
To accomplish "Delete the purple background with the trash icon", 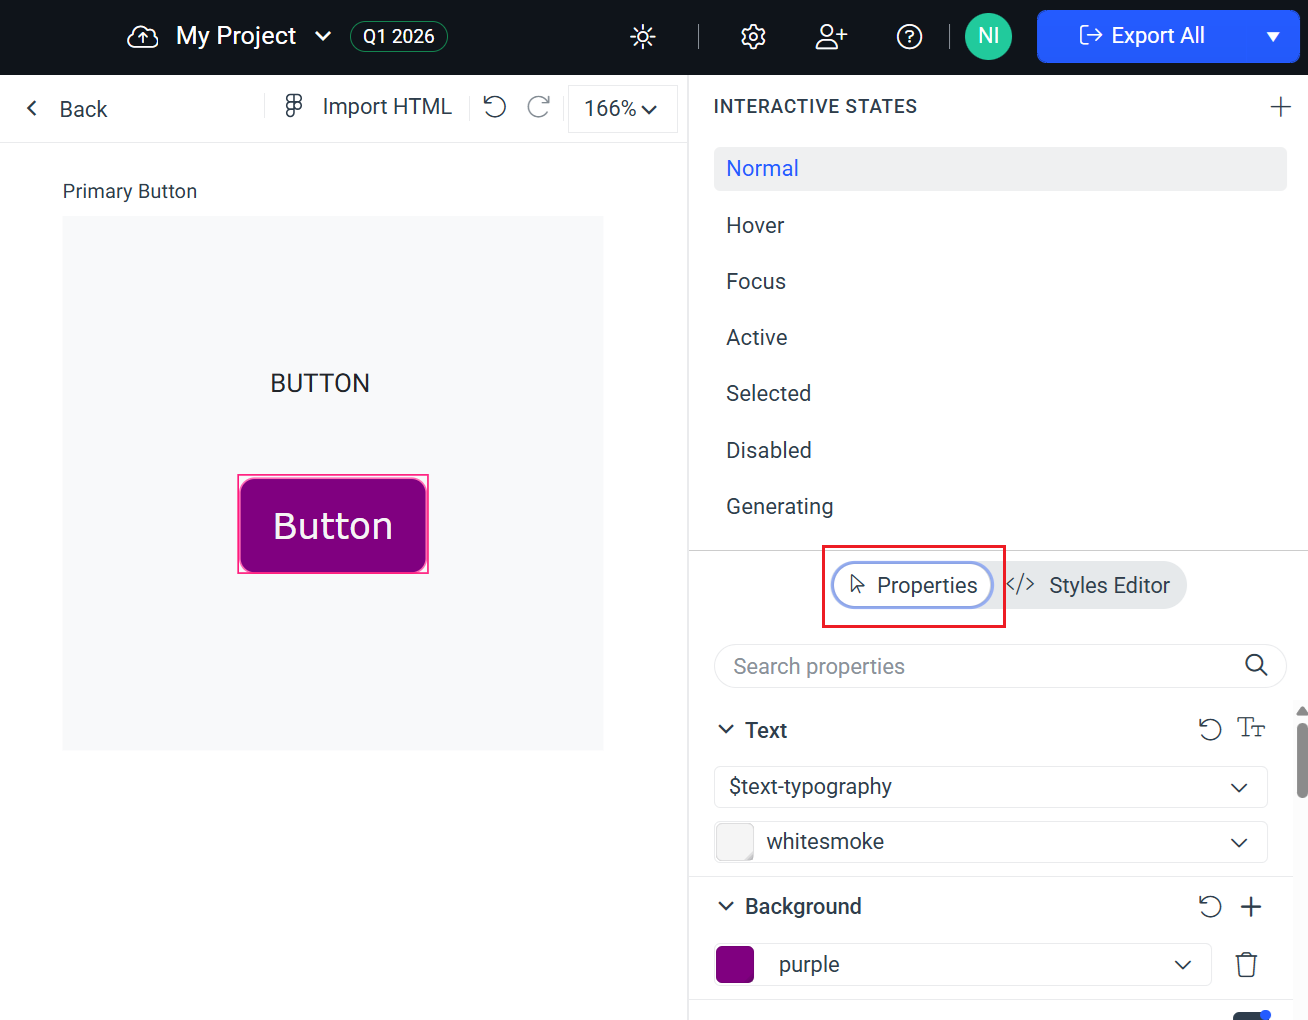I will [1245, 964].
